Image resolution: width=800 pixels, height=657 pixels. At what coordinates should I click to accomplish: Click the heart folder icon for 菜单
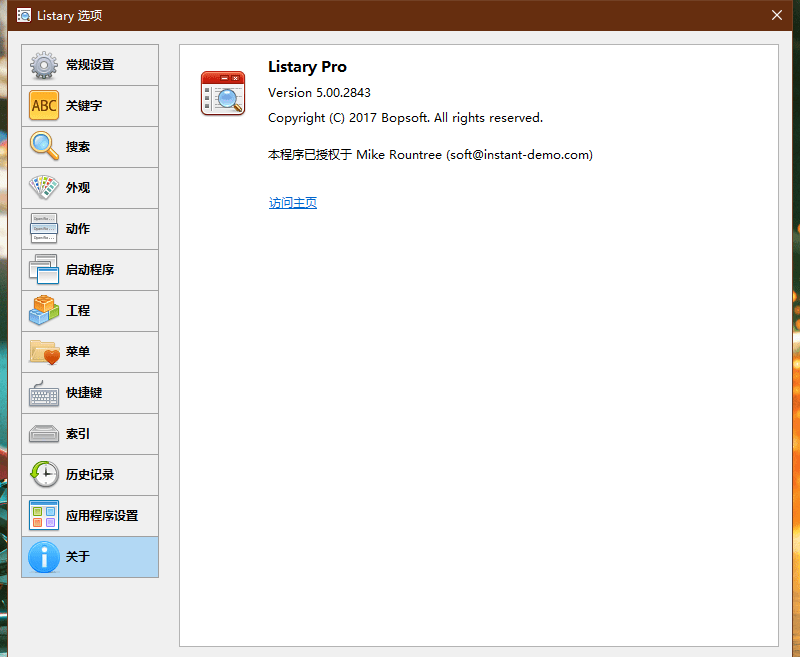44,352
